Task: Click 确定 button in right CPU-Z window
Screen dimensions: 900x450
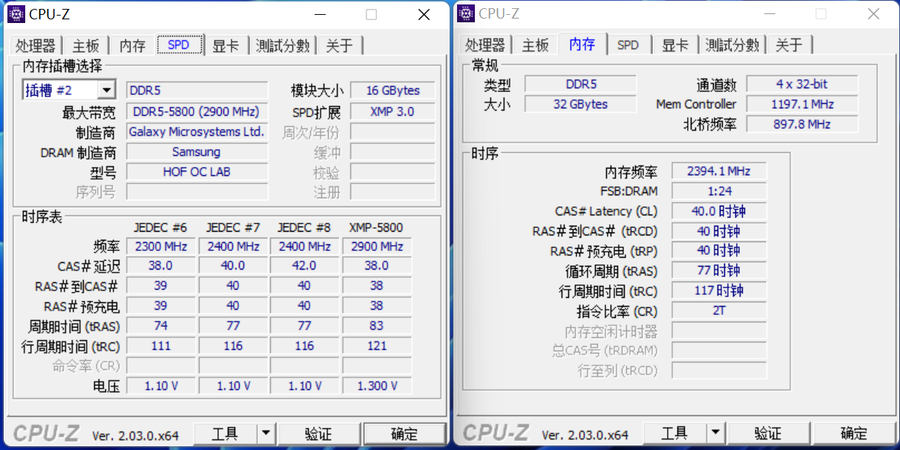Action: [854, 433]
